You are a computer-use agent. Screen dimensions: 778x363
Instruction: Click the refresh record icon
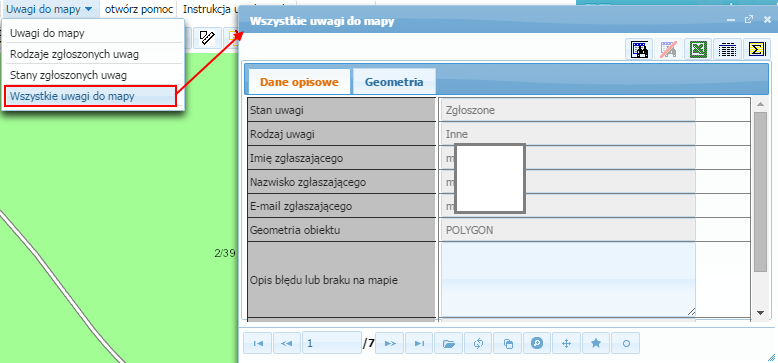coord(478,343)
